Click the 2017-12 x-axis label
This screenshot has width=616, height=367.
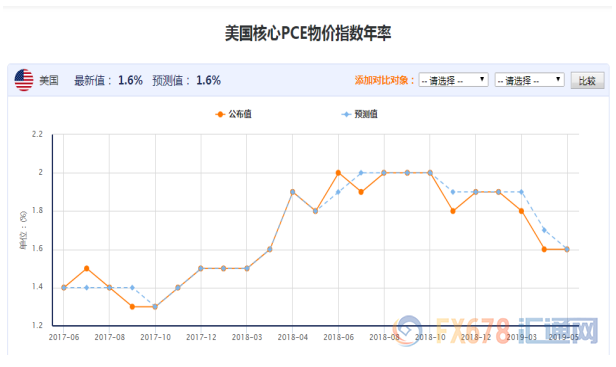tap(201, 337)
